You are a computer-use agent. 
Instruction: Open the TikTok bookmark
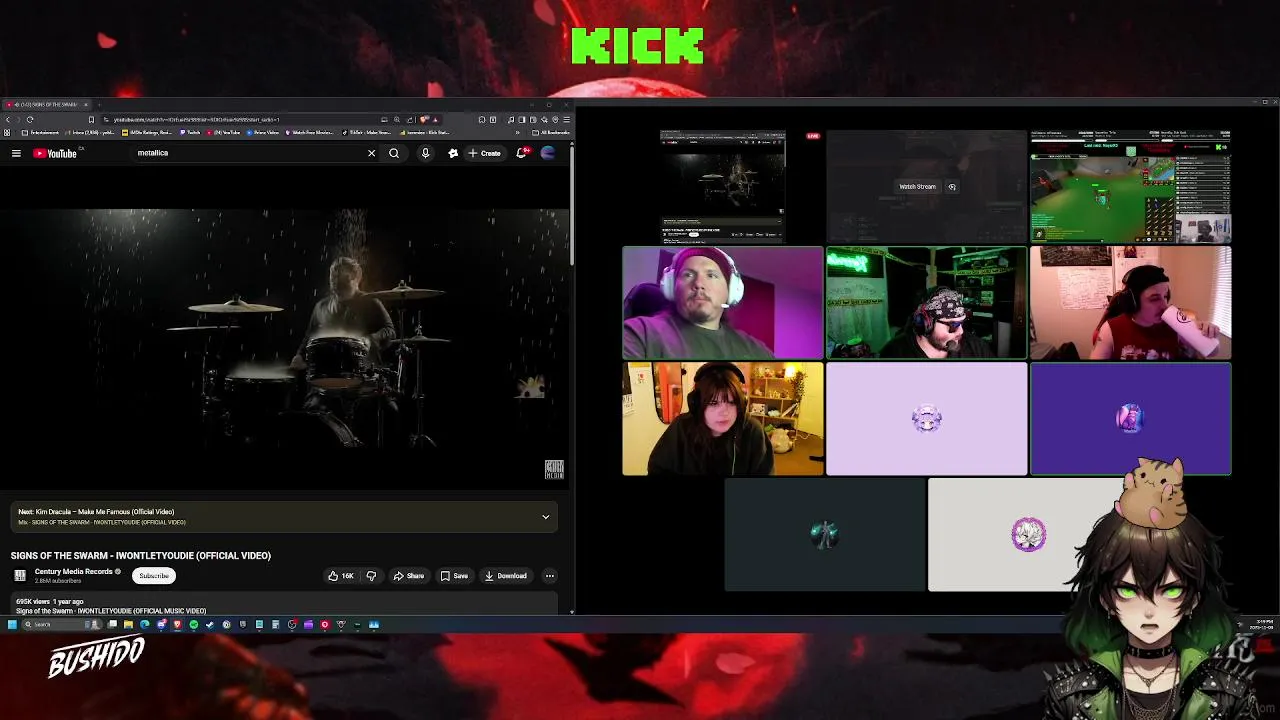point(367,132)
